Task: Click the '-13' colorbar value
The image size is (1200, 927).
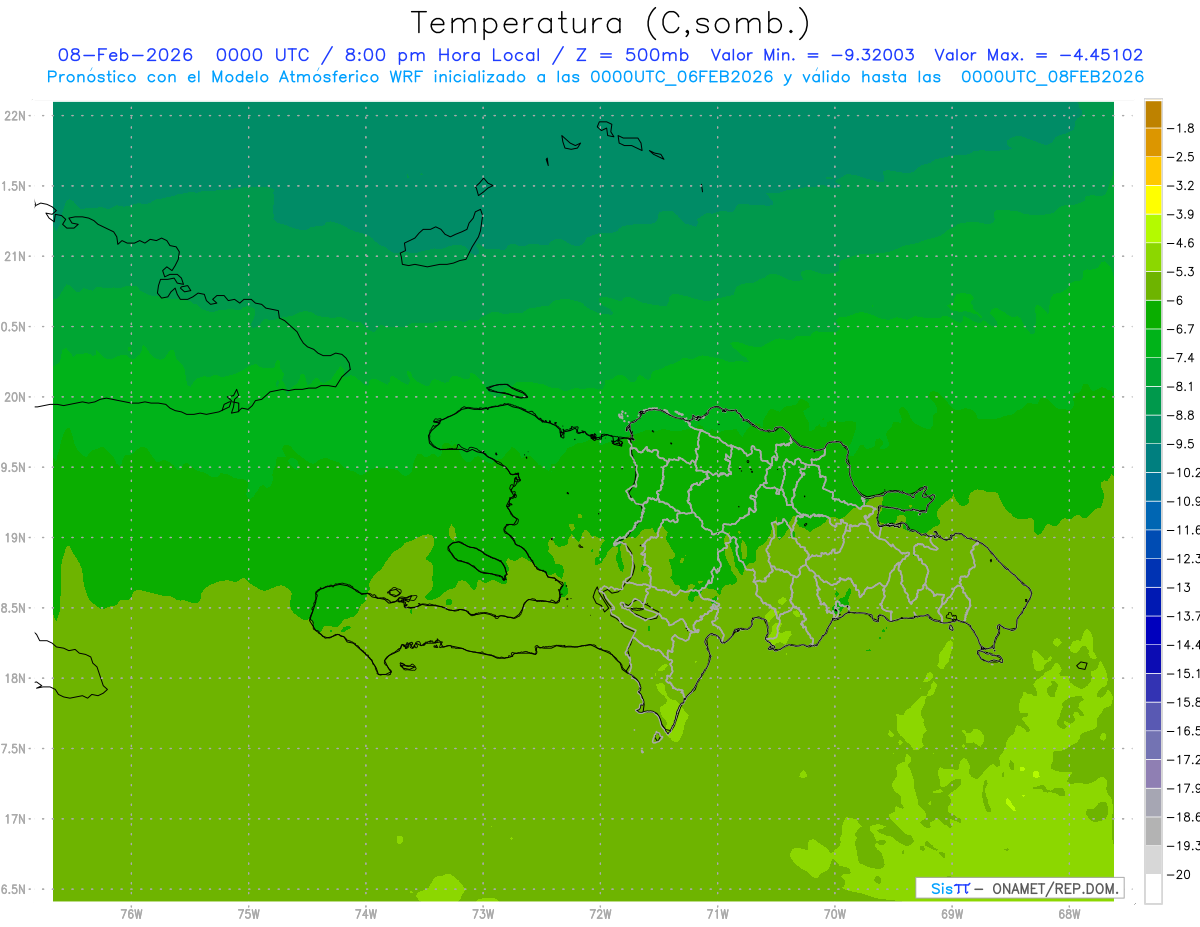Action: coord(1179,587)
